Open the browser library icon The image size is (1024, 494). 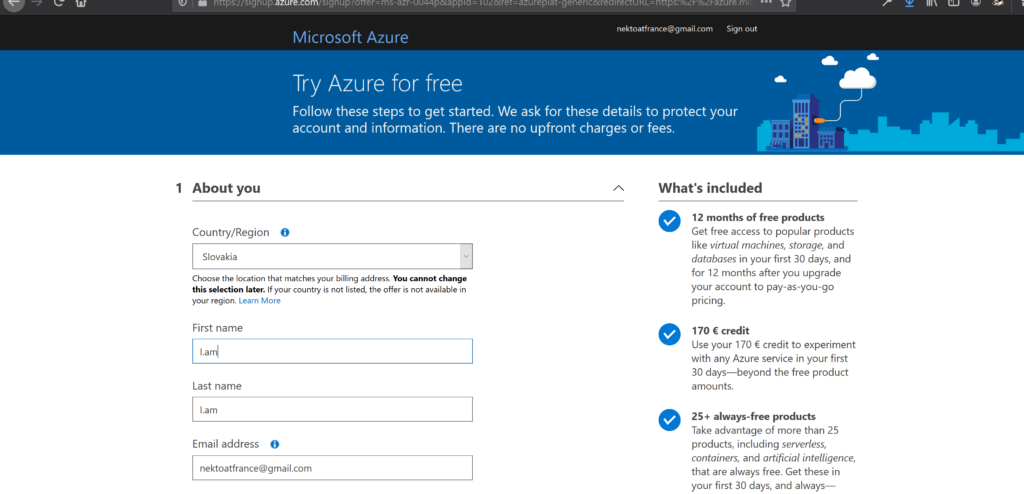click(932, 4)
